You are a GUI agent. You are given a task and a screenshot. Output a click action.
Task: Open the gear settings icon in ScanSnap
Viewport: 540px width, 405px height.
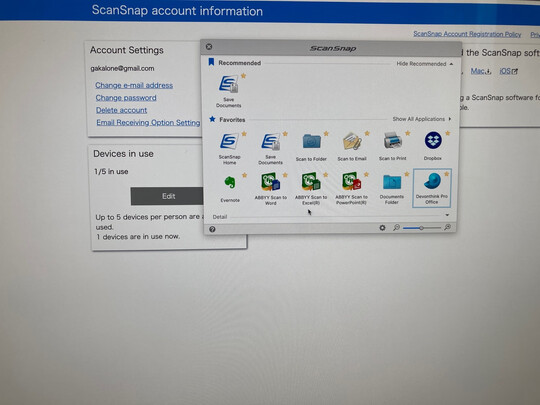[x=382, y=228]
